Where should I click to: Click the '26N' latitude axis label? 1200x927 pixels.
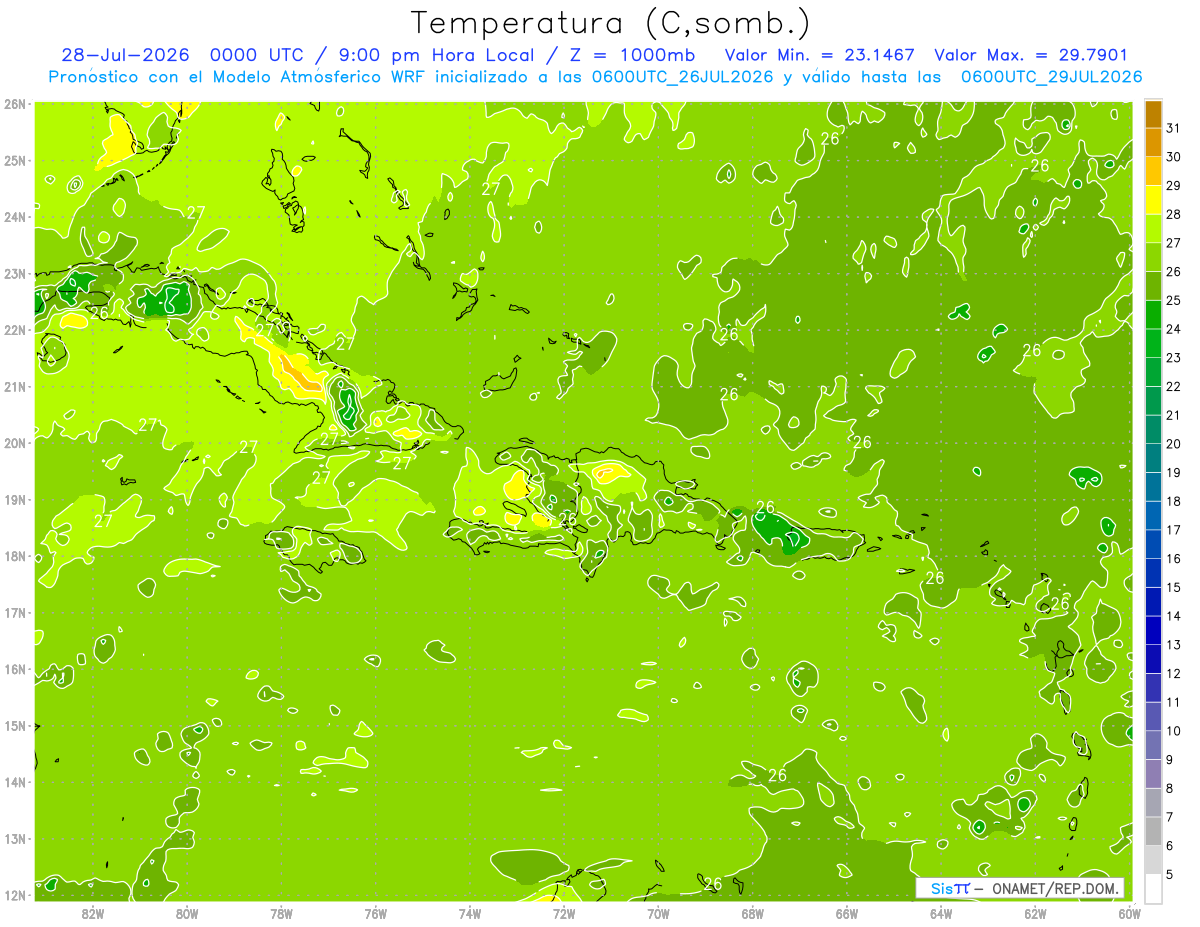[x=15, y=104]
